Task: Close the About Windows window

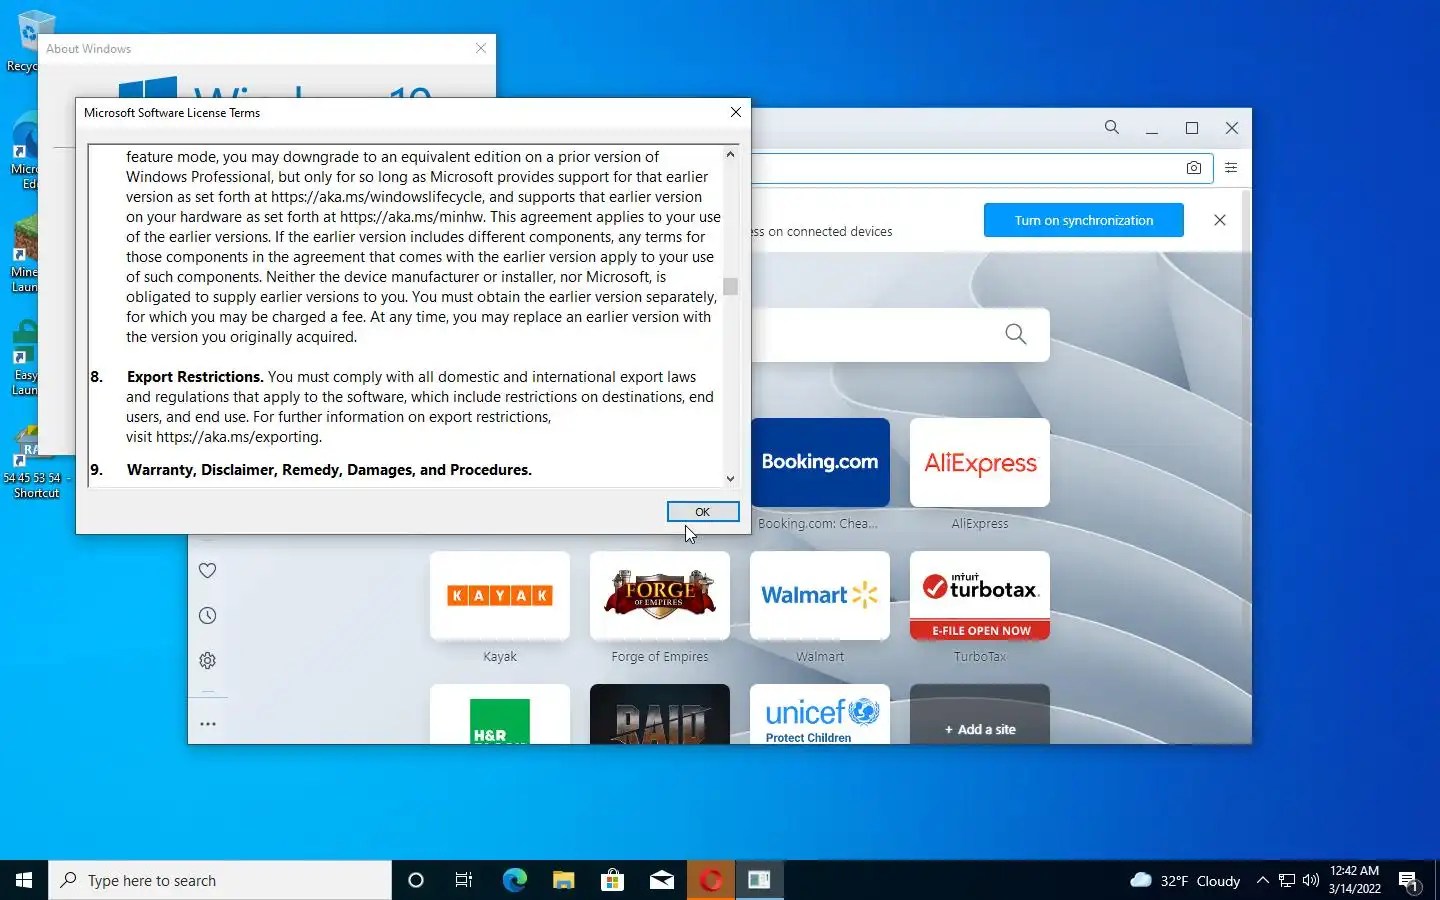Action: 481,48
